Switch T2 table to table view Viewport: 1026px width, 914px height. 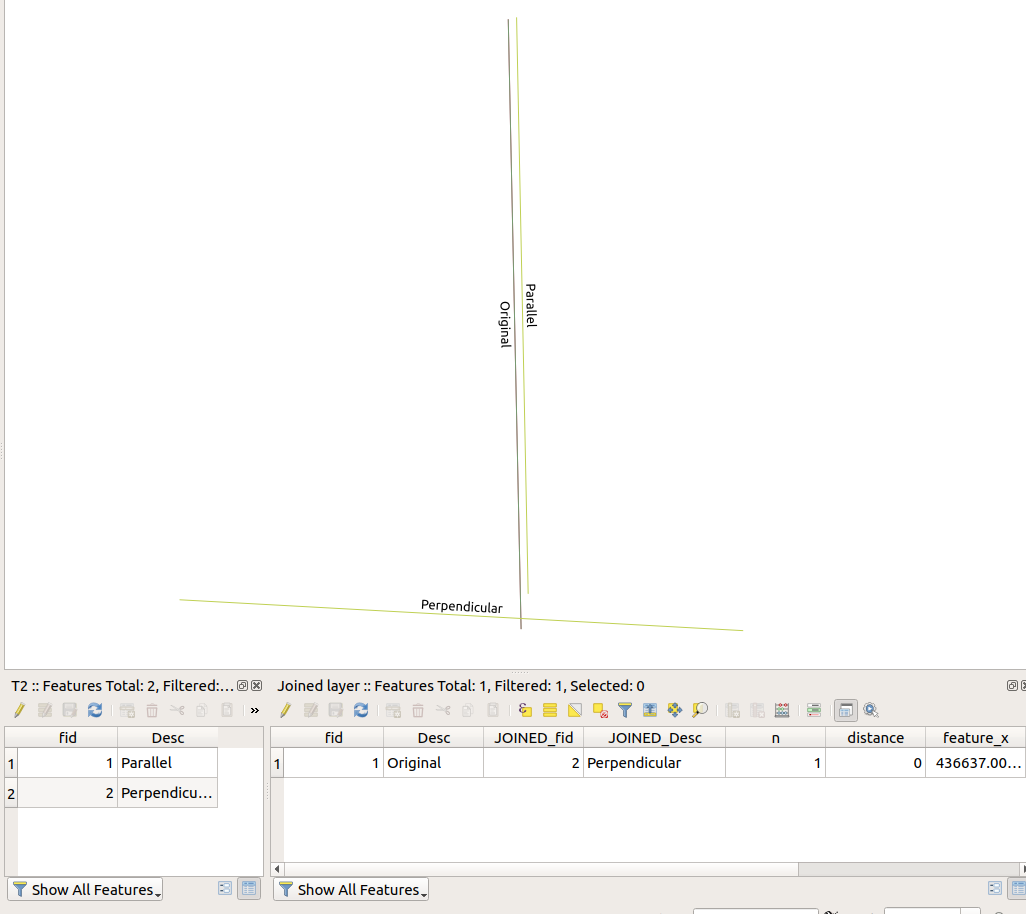click(249, 888)
